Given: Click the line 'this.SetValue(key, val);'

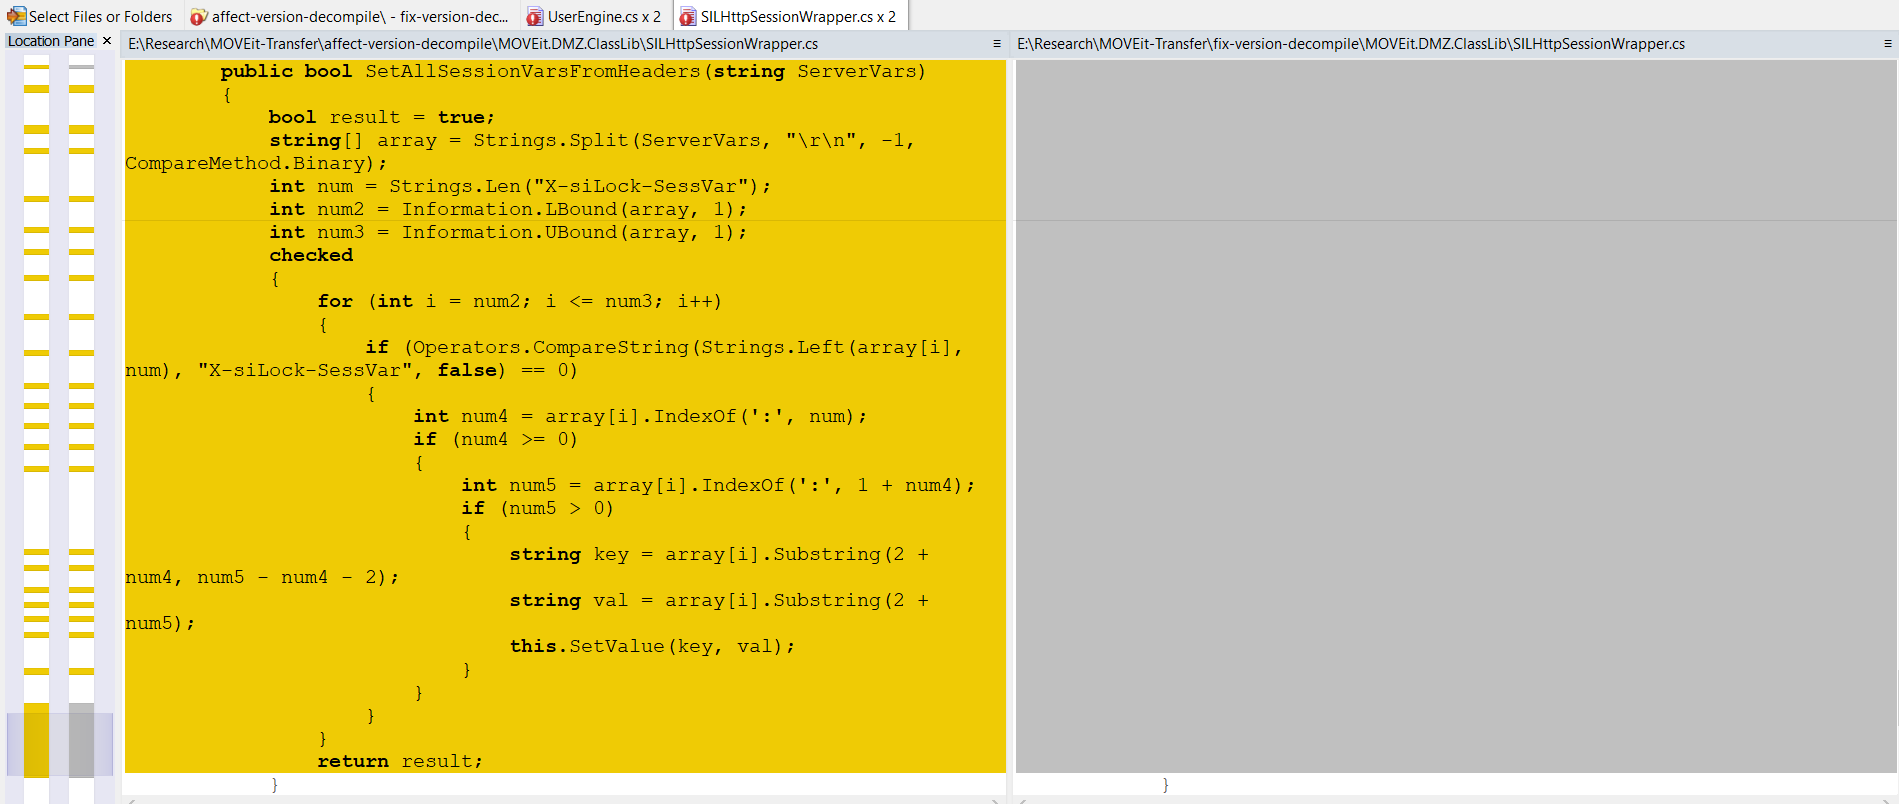Looking at the screenshot, I should (652, 646).
